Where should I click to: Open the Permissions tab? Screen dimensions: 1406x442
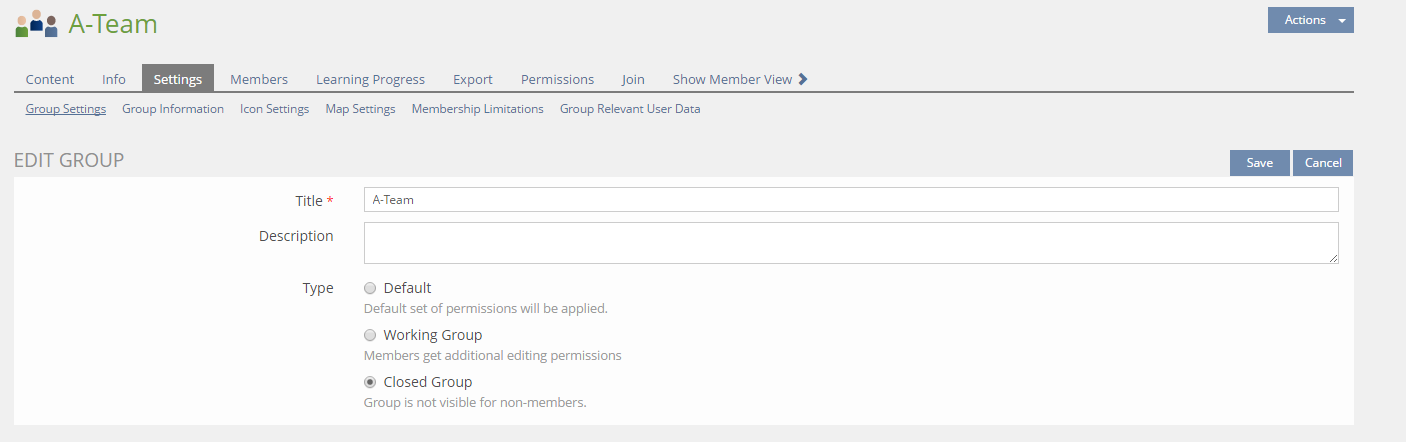557,79
